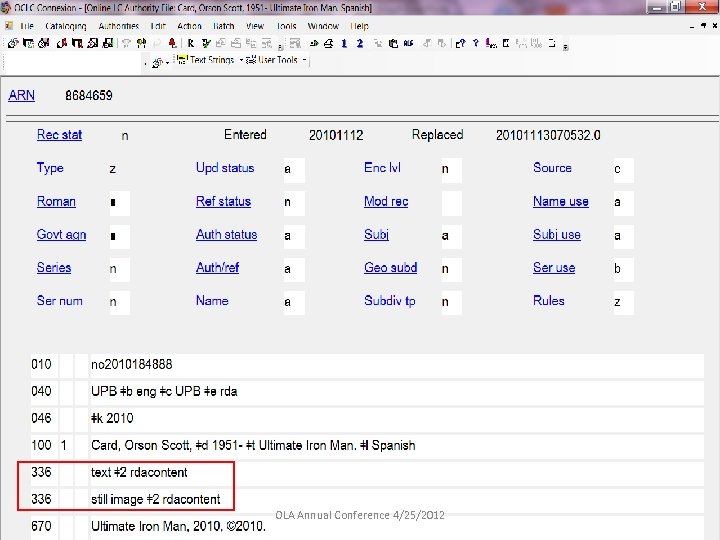Click the yellow Text Strings icon
Image resolution: width=720 pixels, height=540 pixels.
pyautogui.click(x=182, y=60)
